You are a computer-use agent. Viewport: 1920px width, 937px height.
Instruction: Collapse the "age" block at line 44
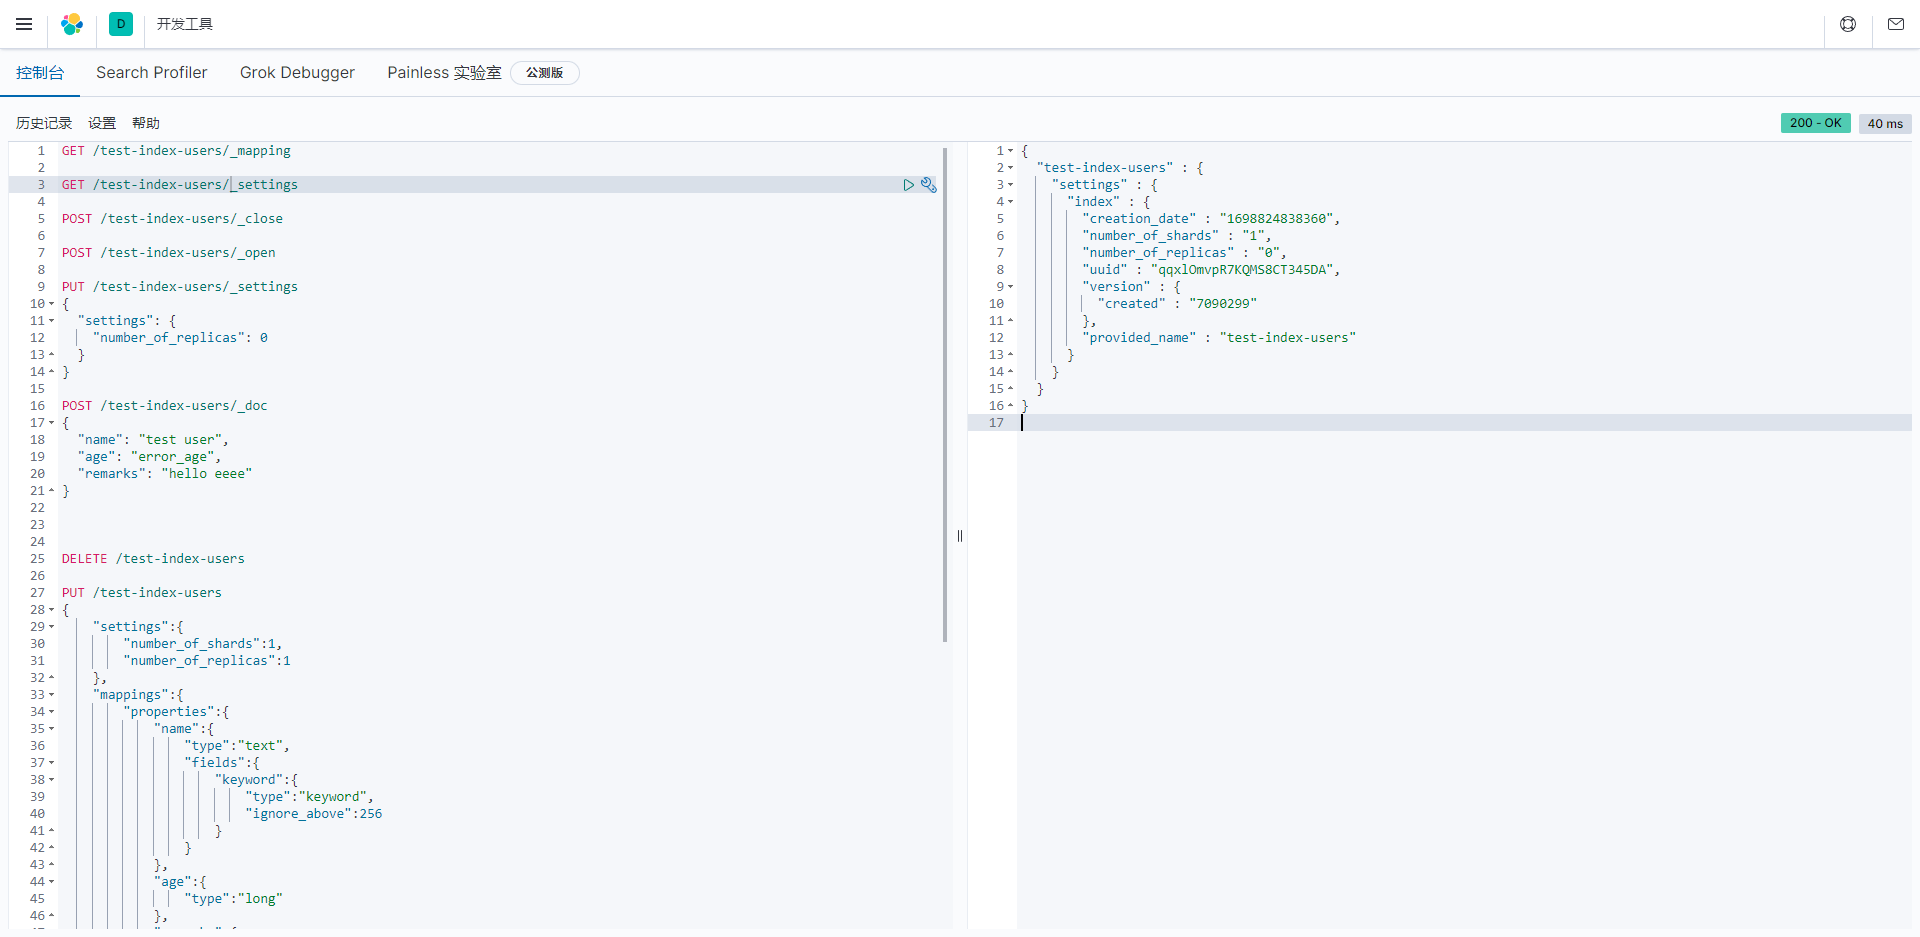pyautogui.click(x=52, y=882)
